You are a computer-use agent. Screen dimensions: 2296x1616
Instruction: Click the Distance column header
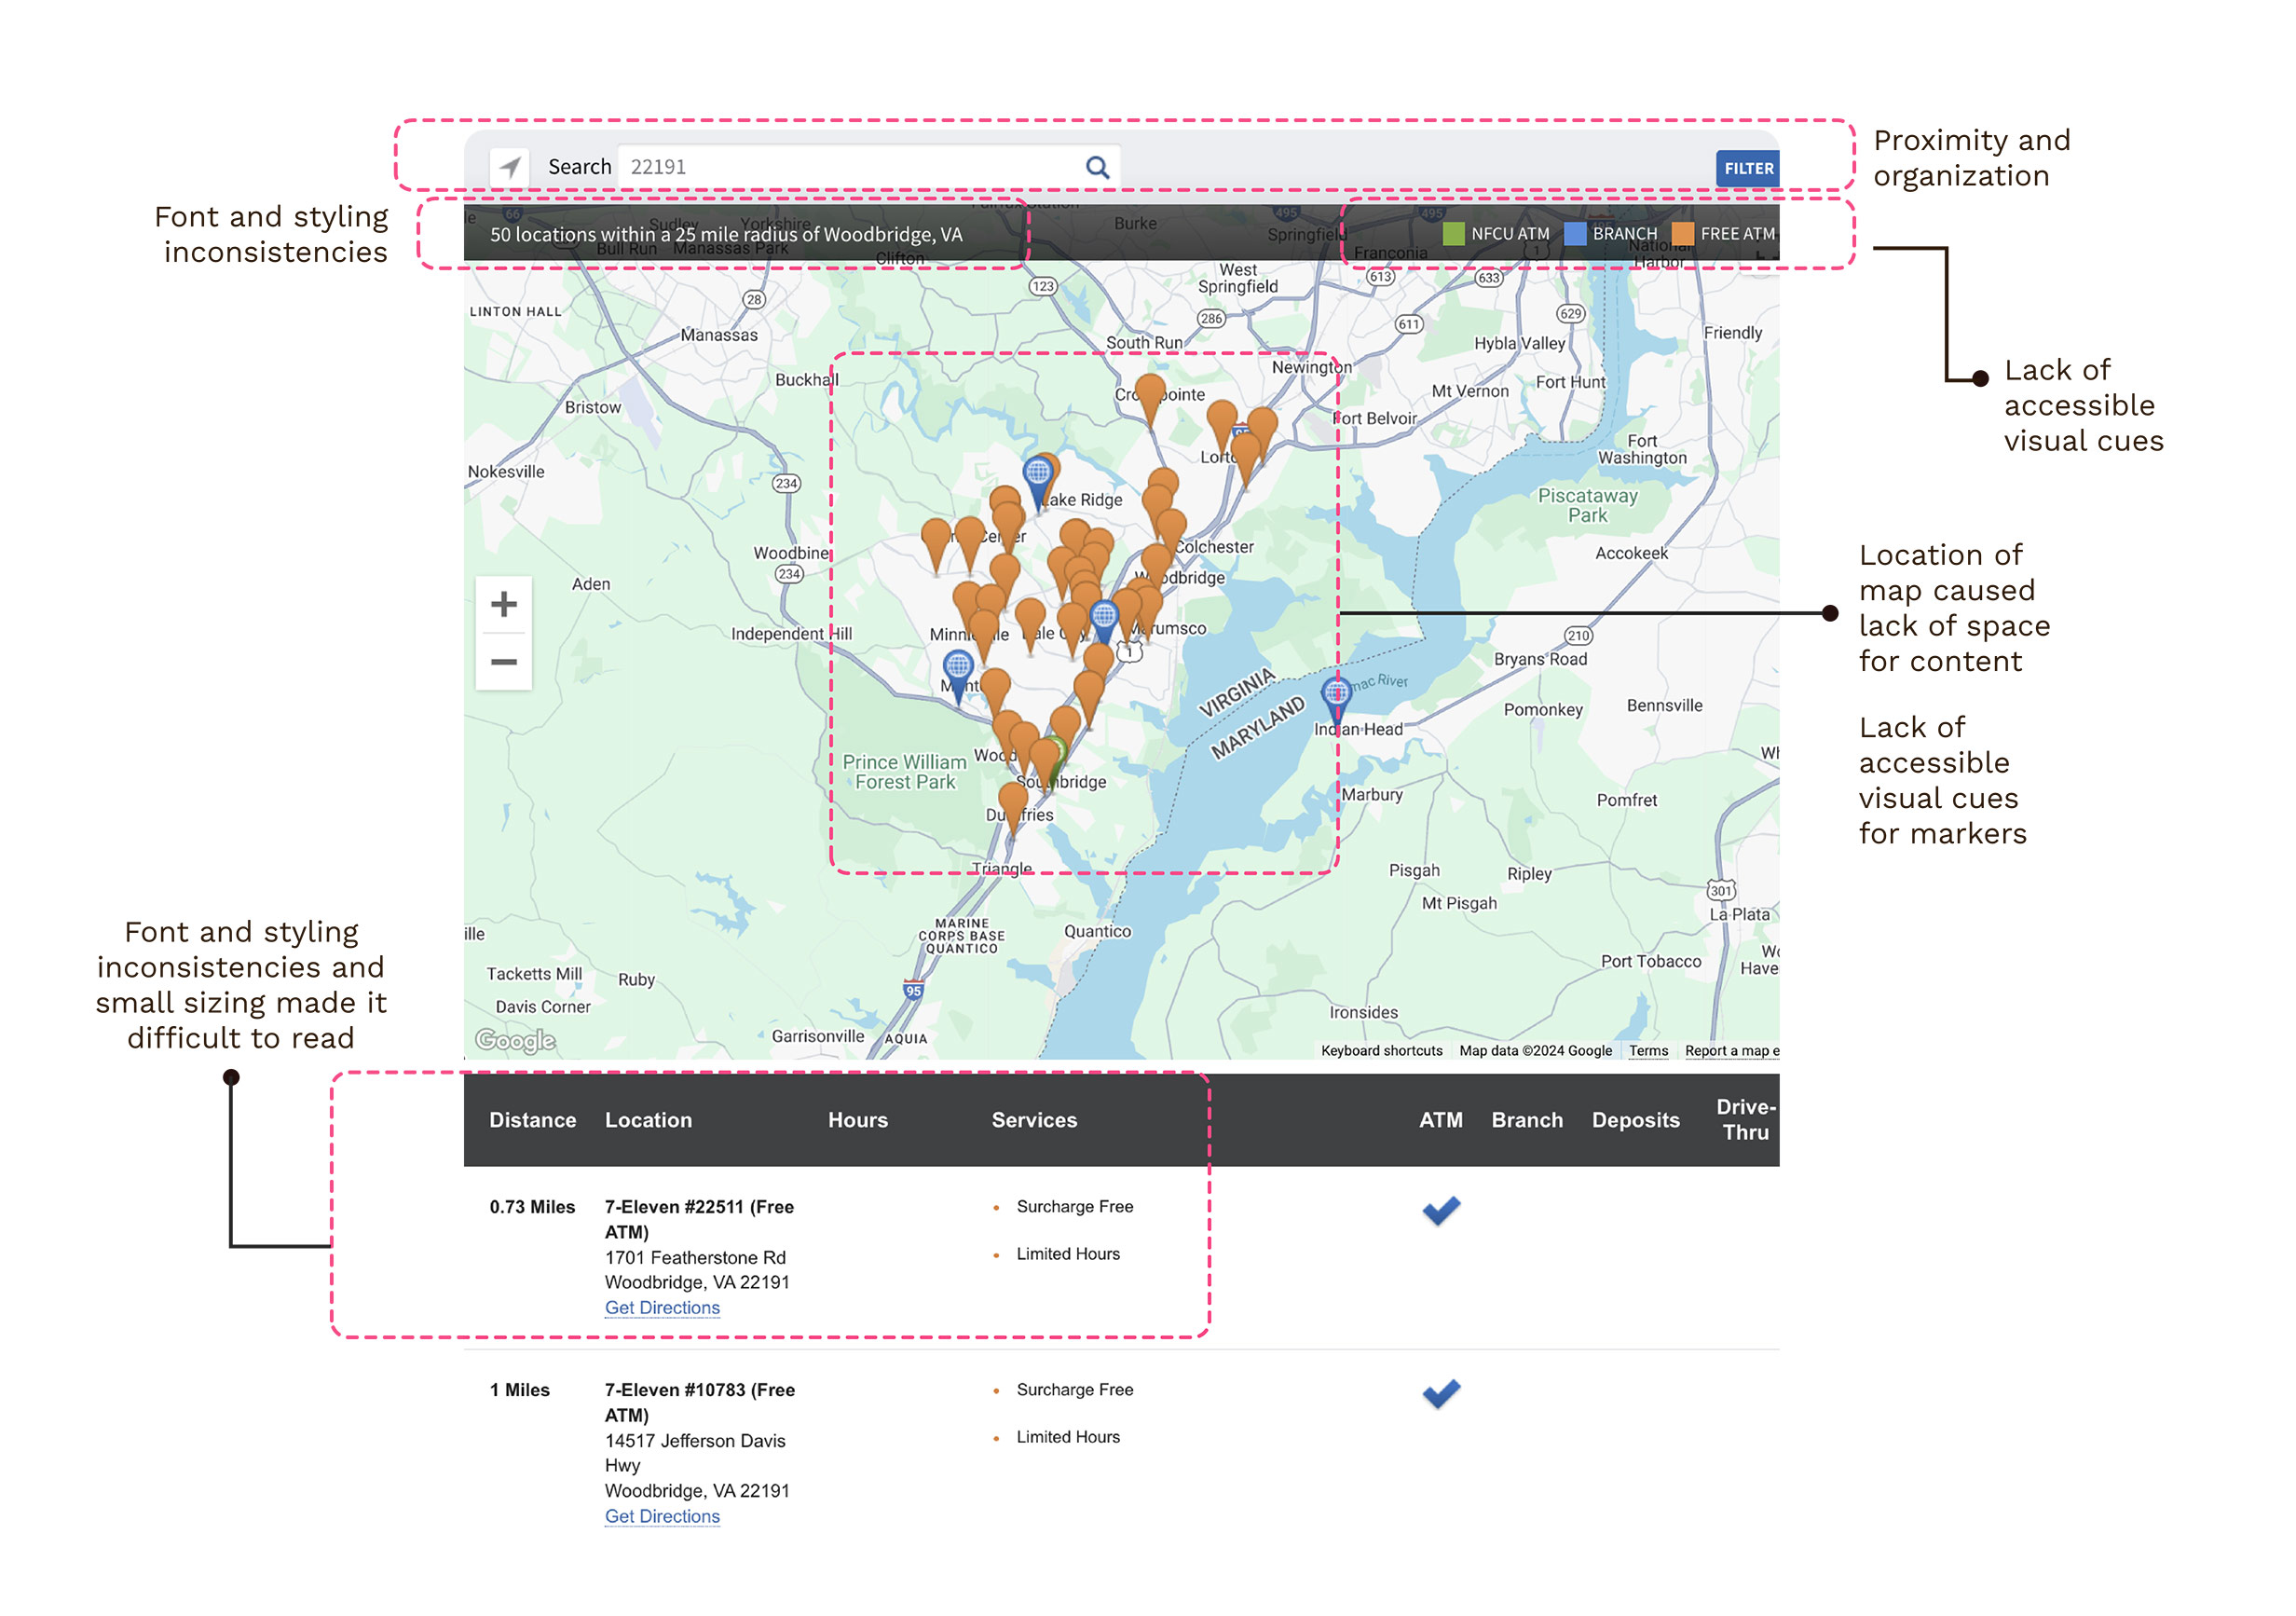pos(532,1120)
